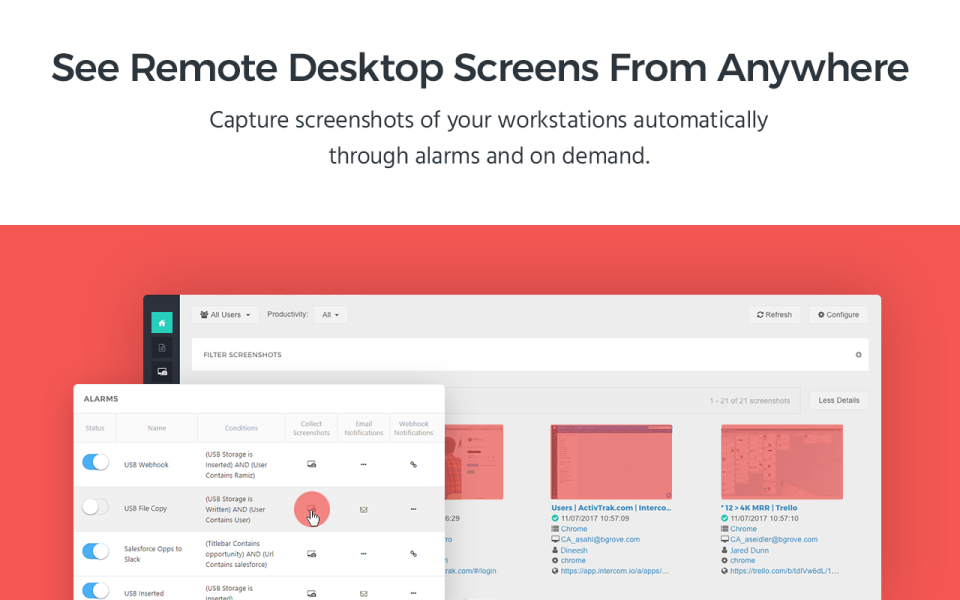
Task: Click the Jared Dunn user link
Action: click(x=749, y=550)
